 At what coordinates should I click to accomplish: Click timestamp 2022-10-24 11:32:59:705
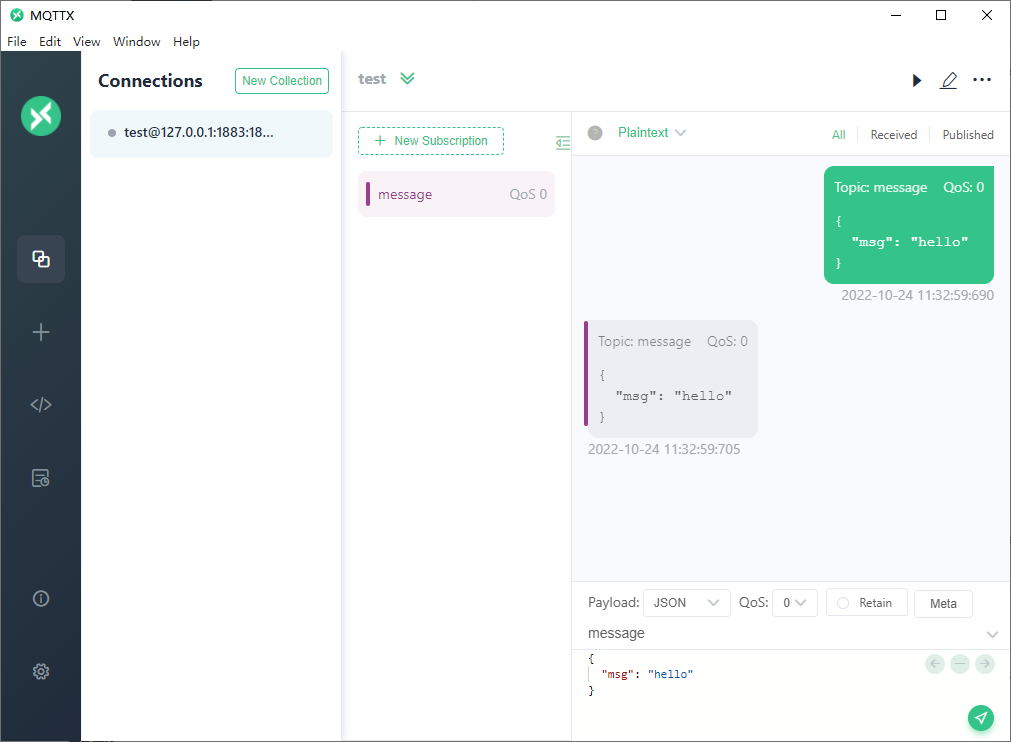click(x=663, y=449)
